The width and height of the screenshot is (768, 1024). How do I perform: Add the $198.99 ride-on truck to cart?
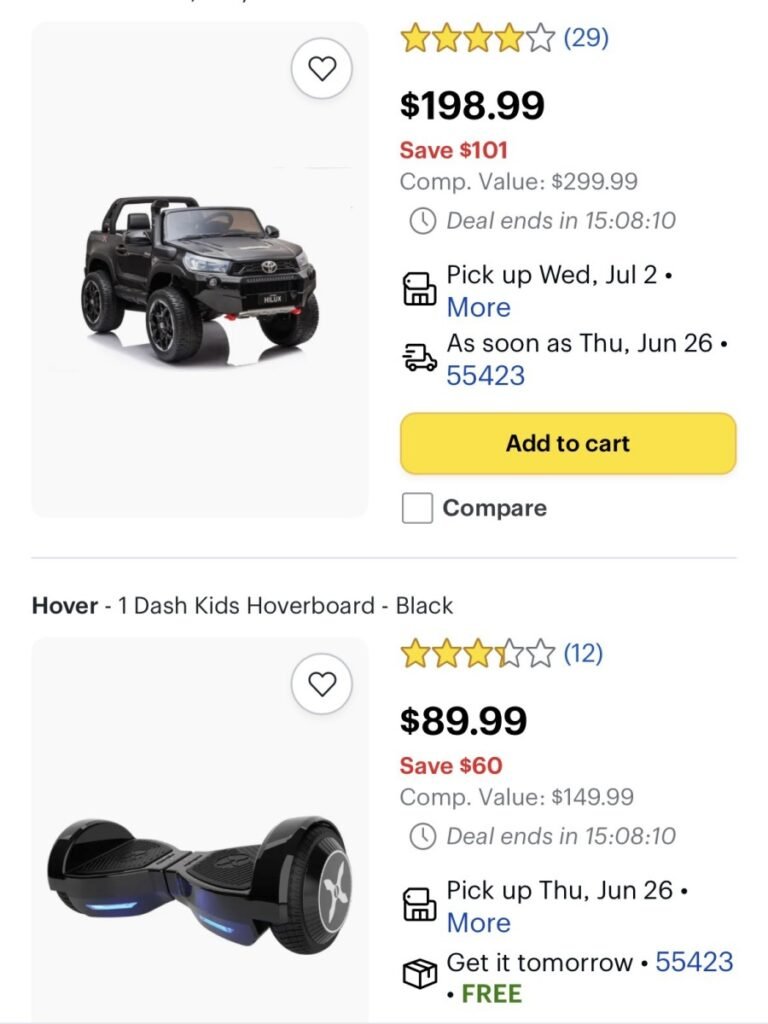pyautogui.click(x=568, y=443)
